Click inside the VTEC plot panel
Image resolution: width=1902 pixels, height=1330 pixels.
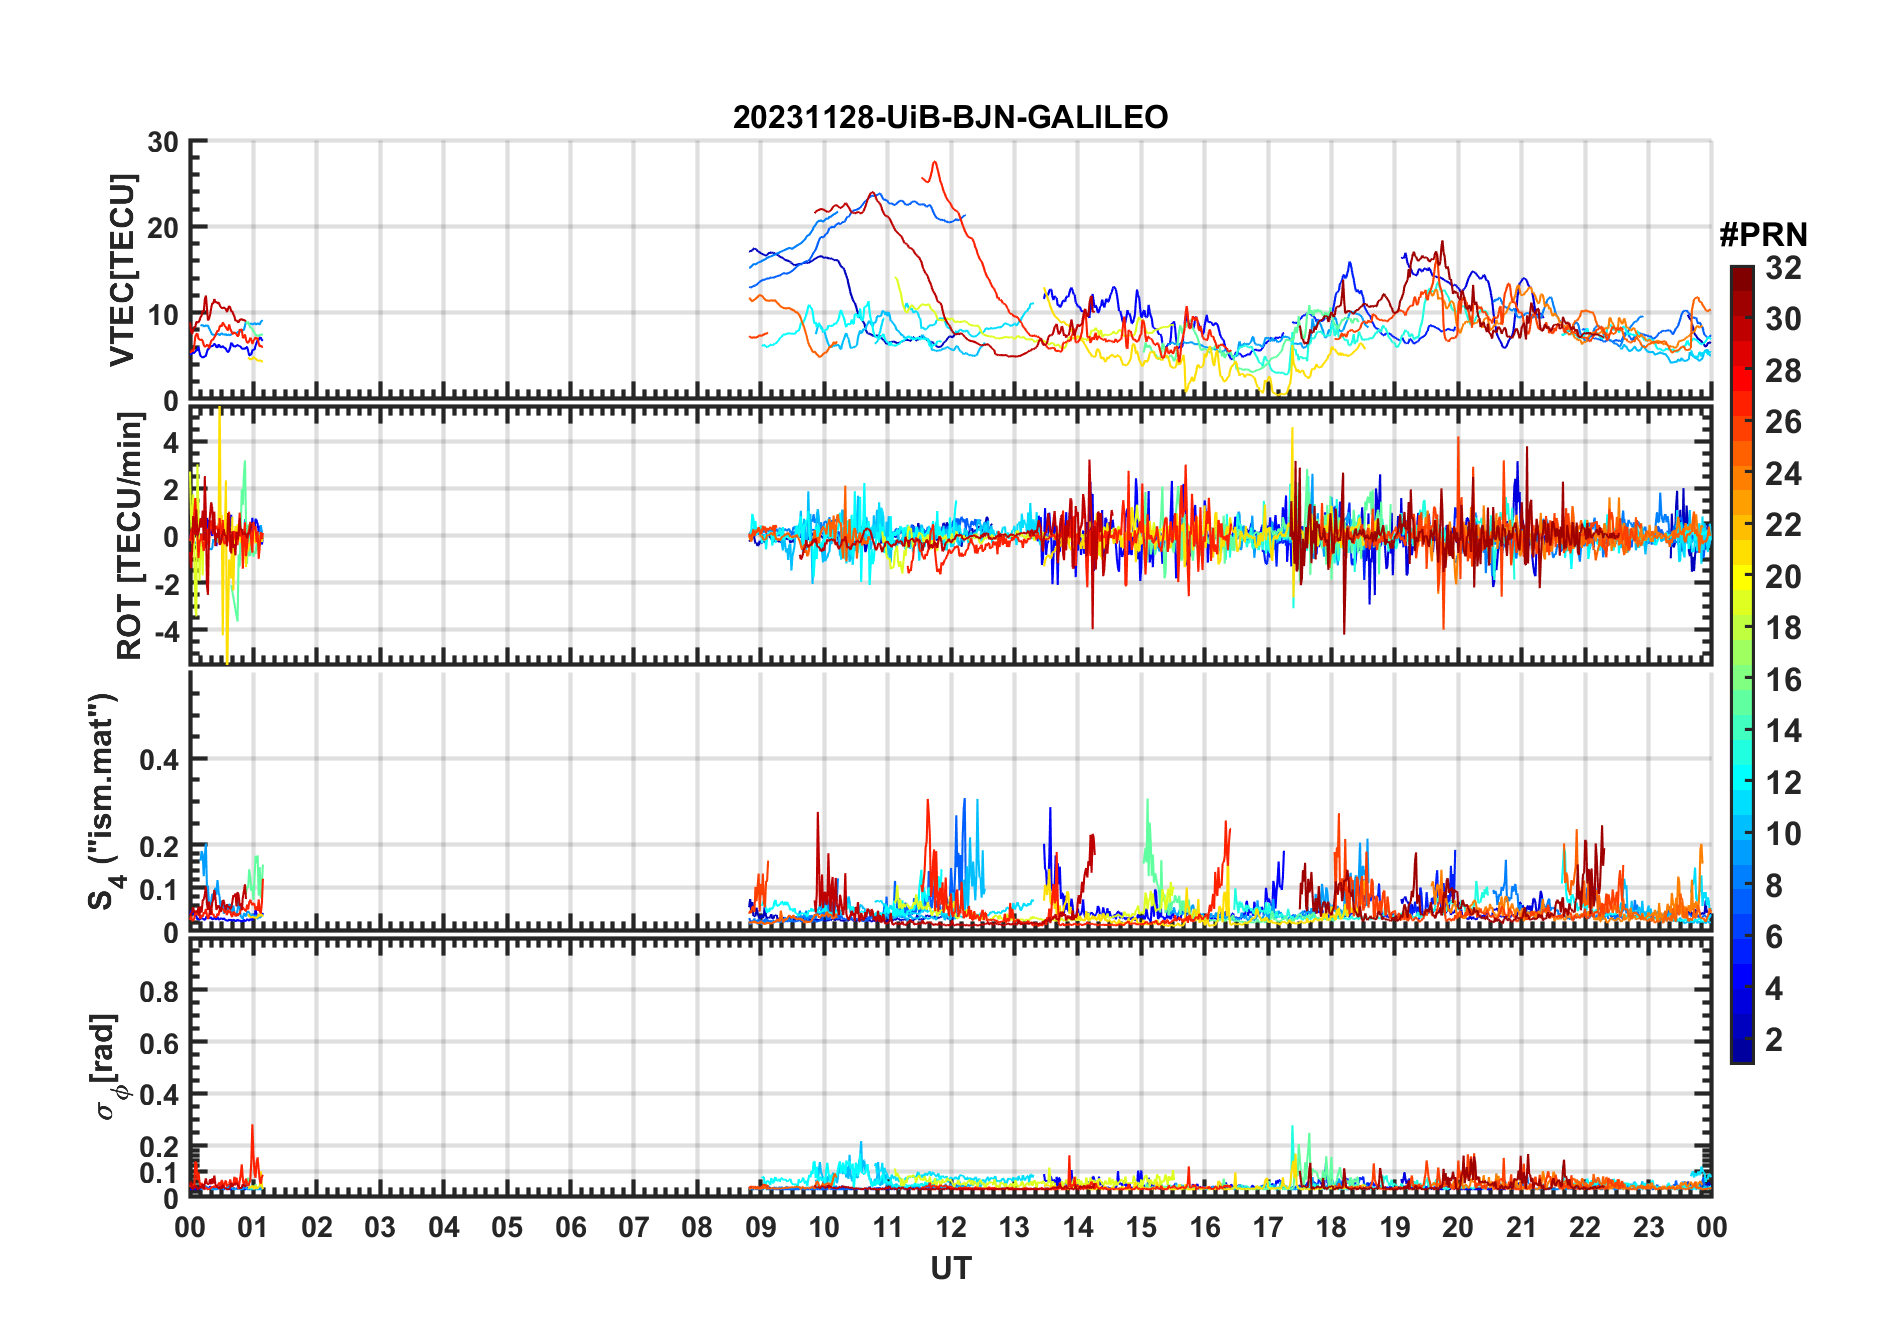point(950,270)
